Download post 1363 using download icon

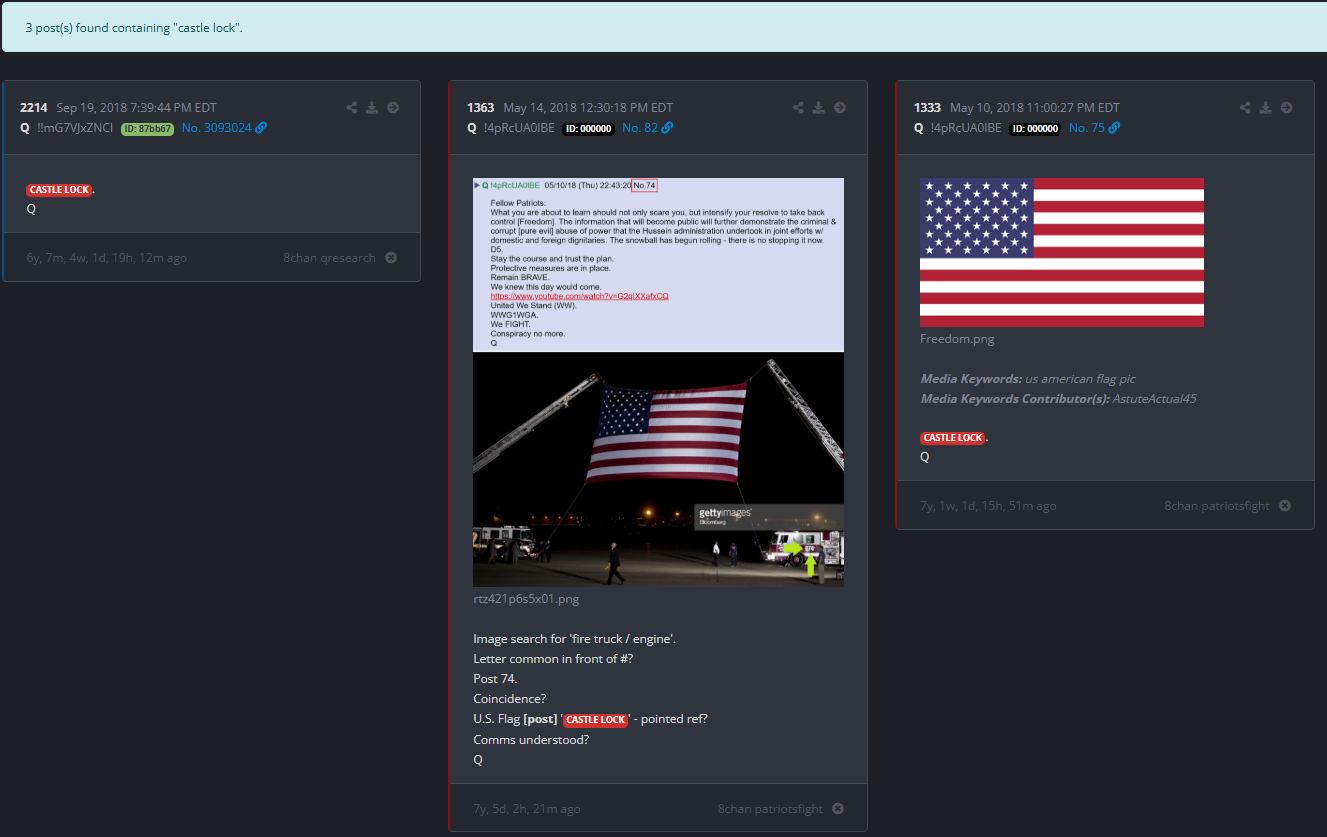(818, 108)
